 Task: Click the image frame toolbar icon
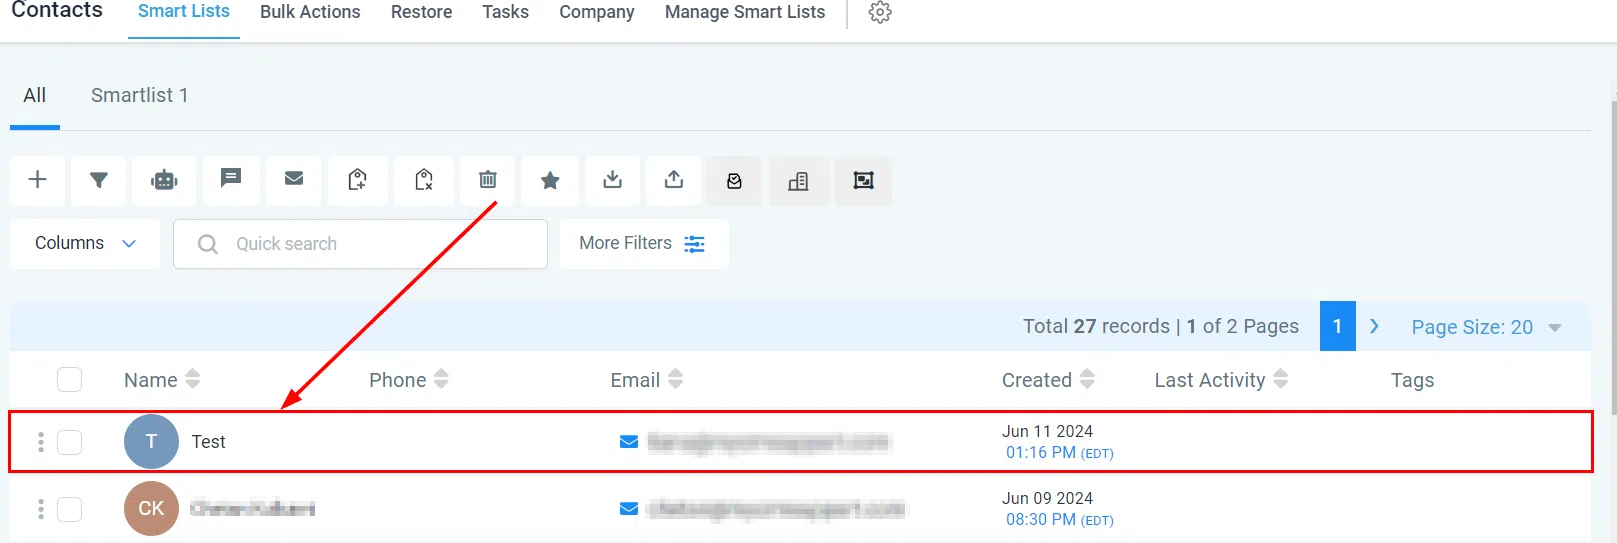[x=863, y=181]
